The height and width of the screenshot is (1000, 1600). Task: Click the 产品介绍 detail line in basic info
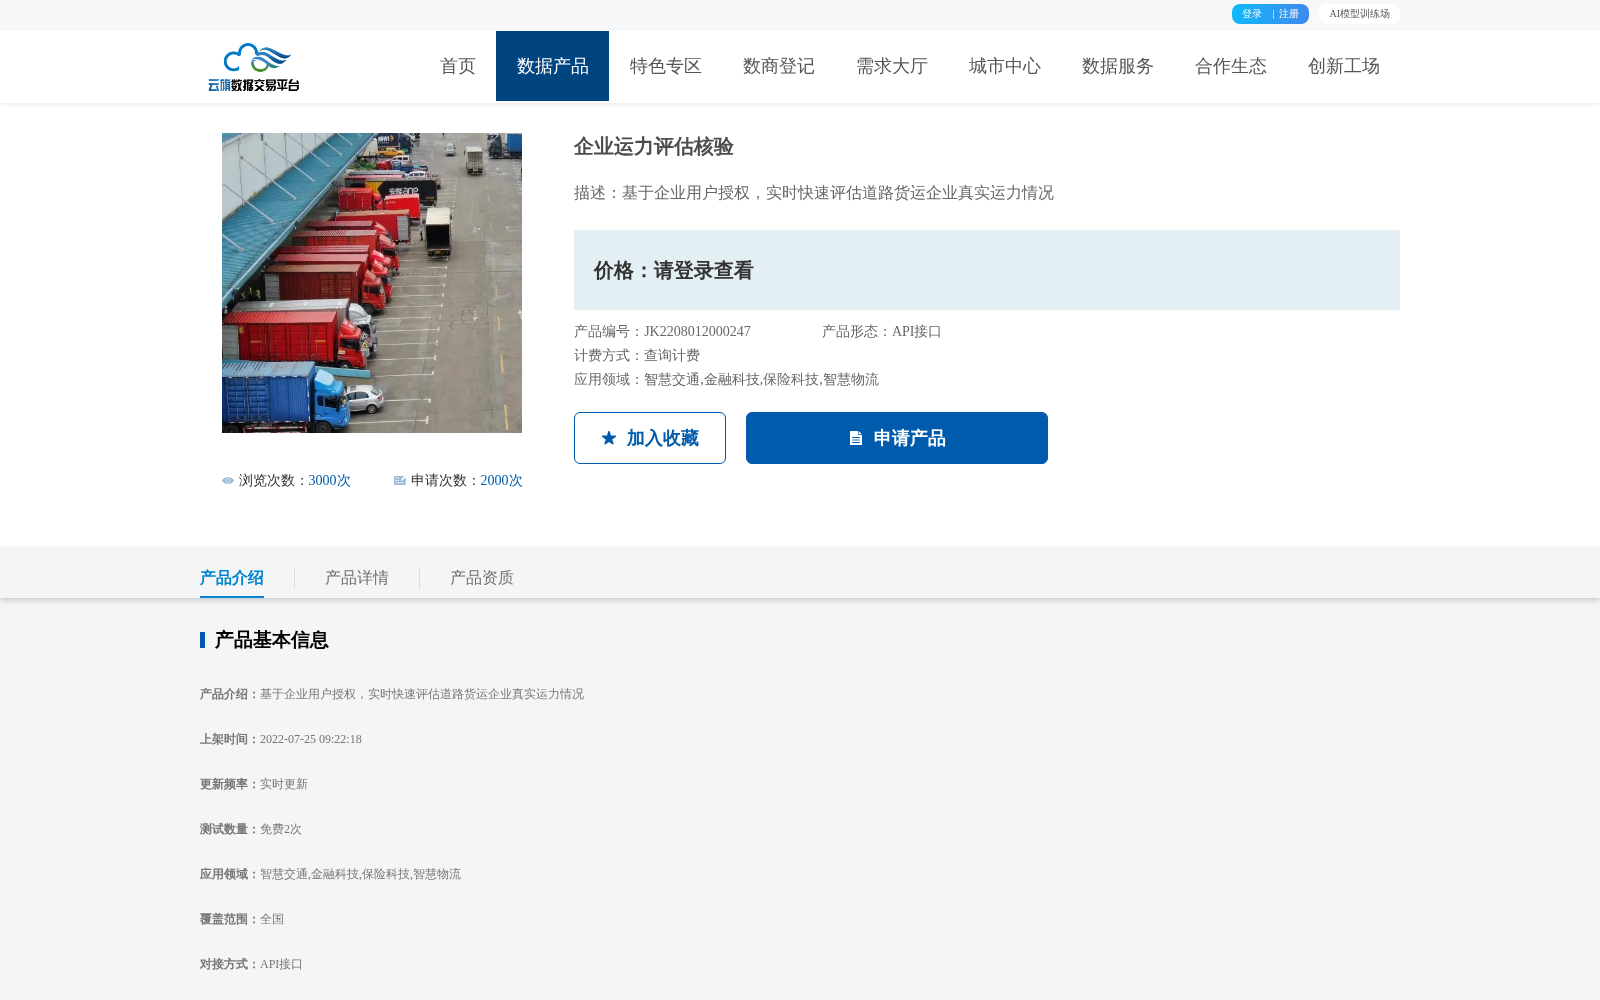392,694
